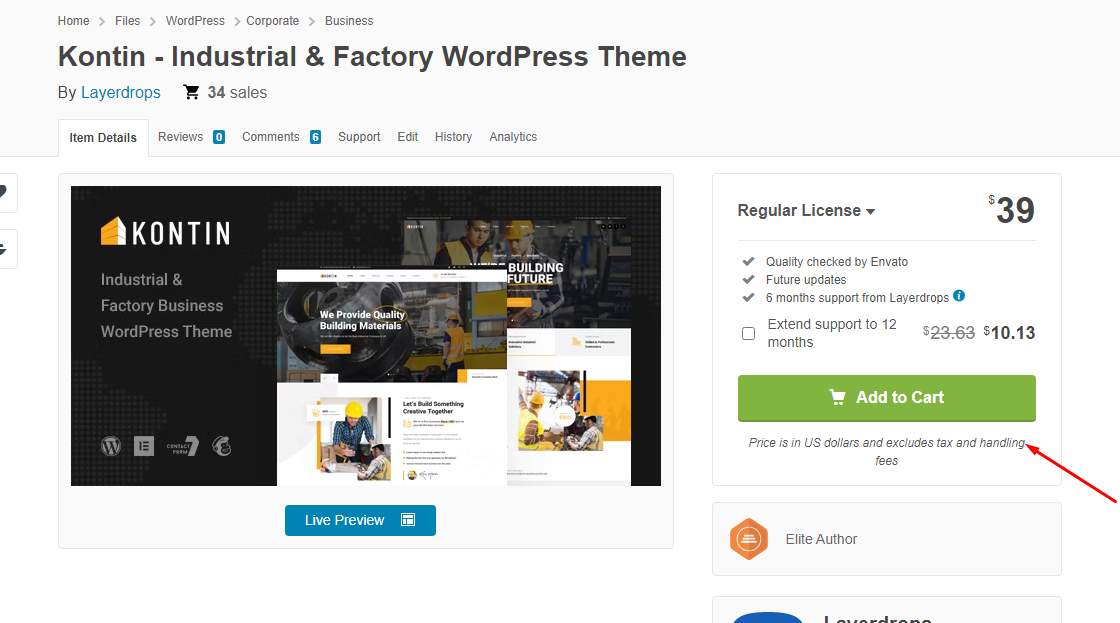View the History tab
This screenshot has height=623, width=1120.
tap(454, 137)
